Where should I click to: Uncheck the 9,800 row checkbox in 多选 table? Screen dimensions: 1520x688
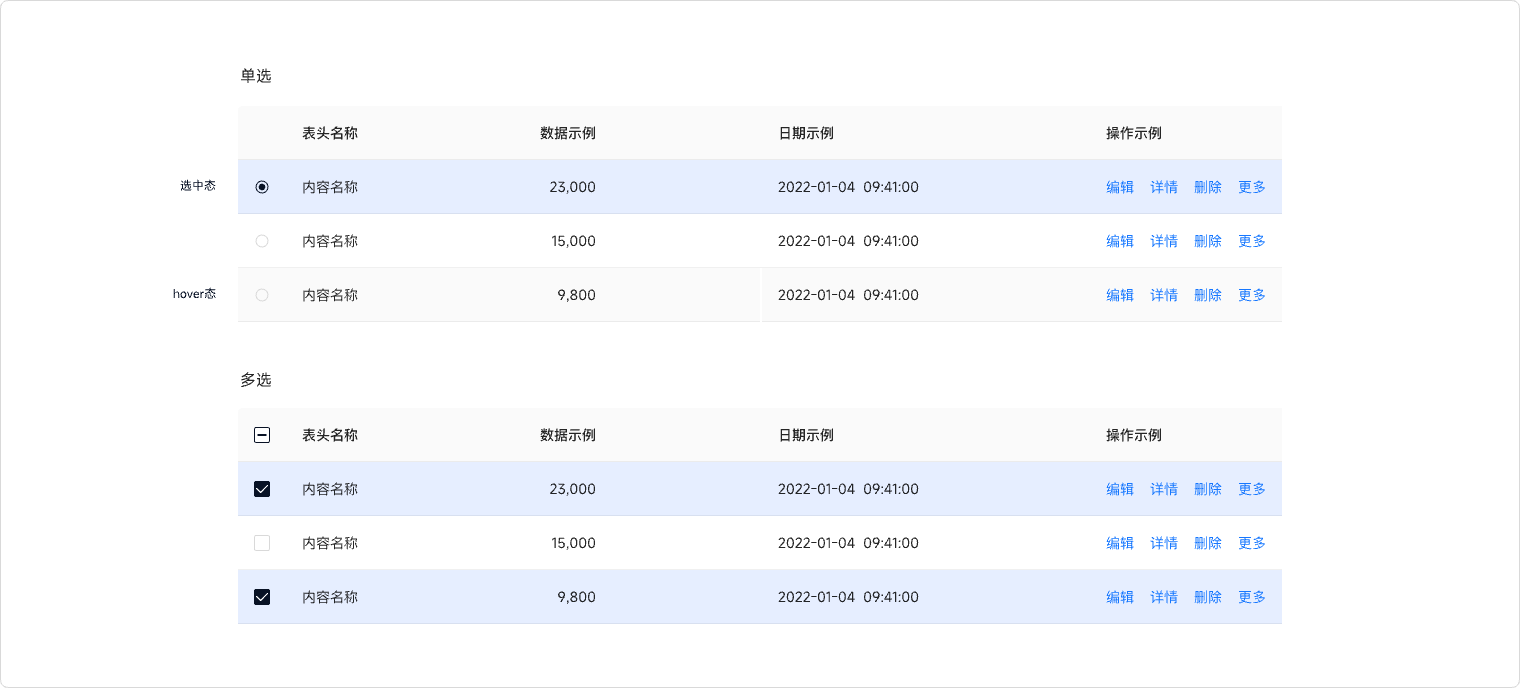262,597
